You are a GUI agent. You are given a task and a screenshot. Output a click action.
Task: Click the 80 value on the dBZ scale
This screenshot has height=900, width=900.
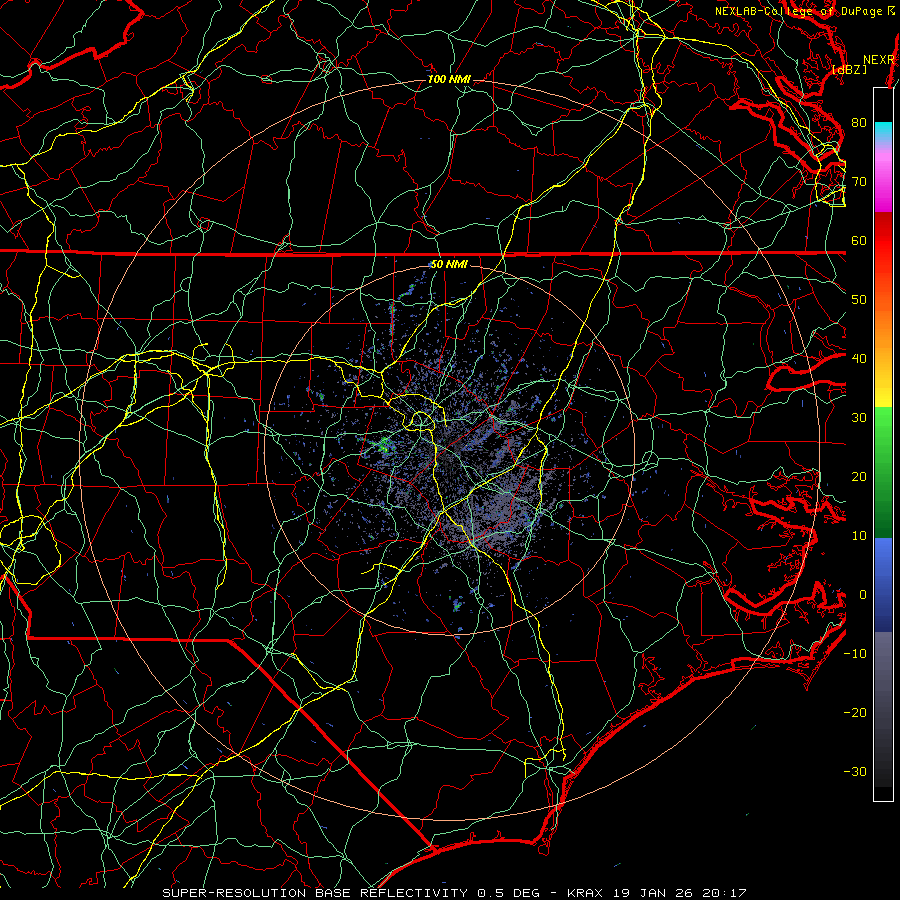coord(859,123)
